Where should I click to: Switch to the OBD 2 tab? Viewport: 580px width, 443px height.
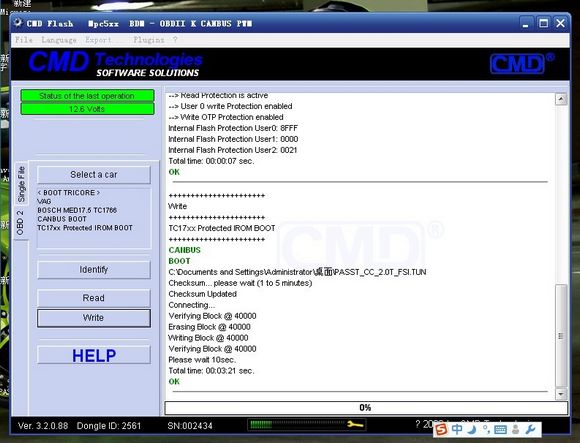click(20, 223)
